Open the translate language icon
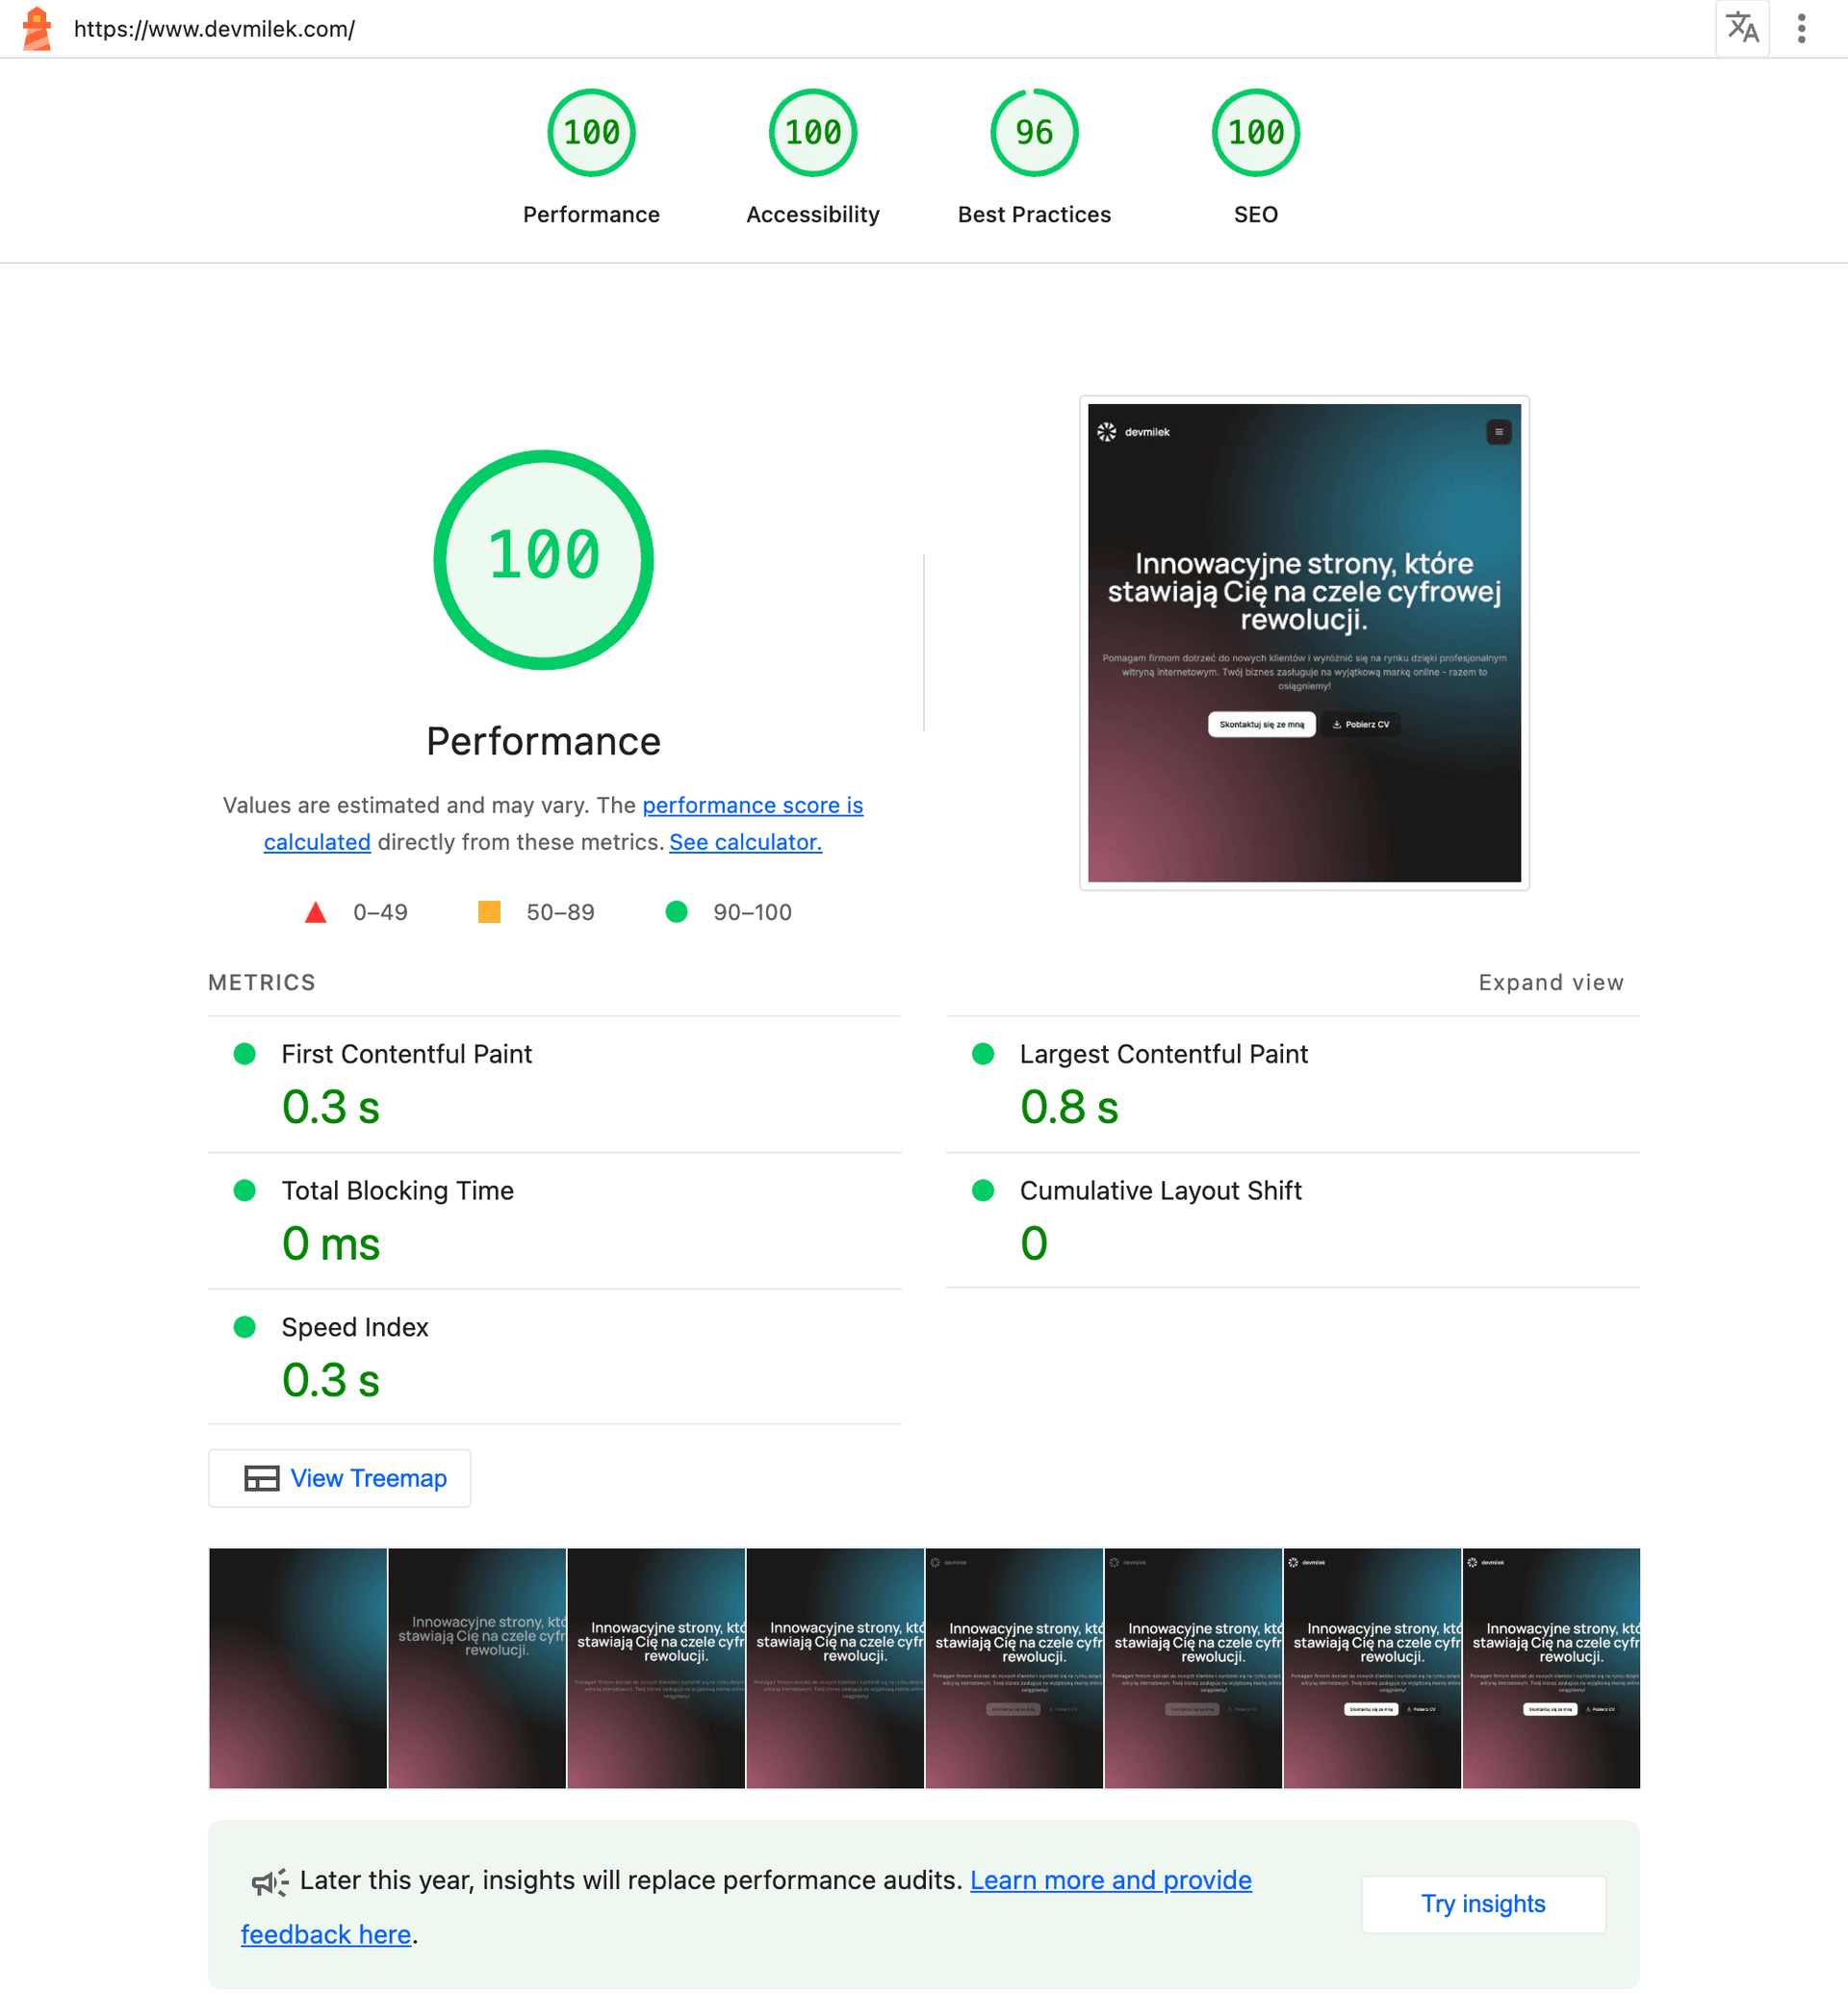1848x1995 pixels. pyautogui.click(x=1741, y=29)
